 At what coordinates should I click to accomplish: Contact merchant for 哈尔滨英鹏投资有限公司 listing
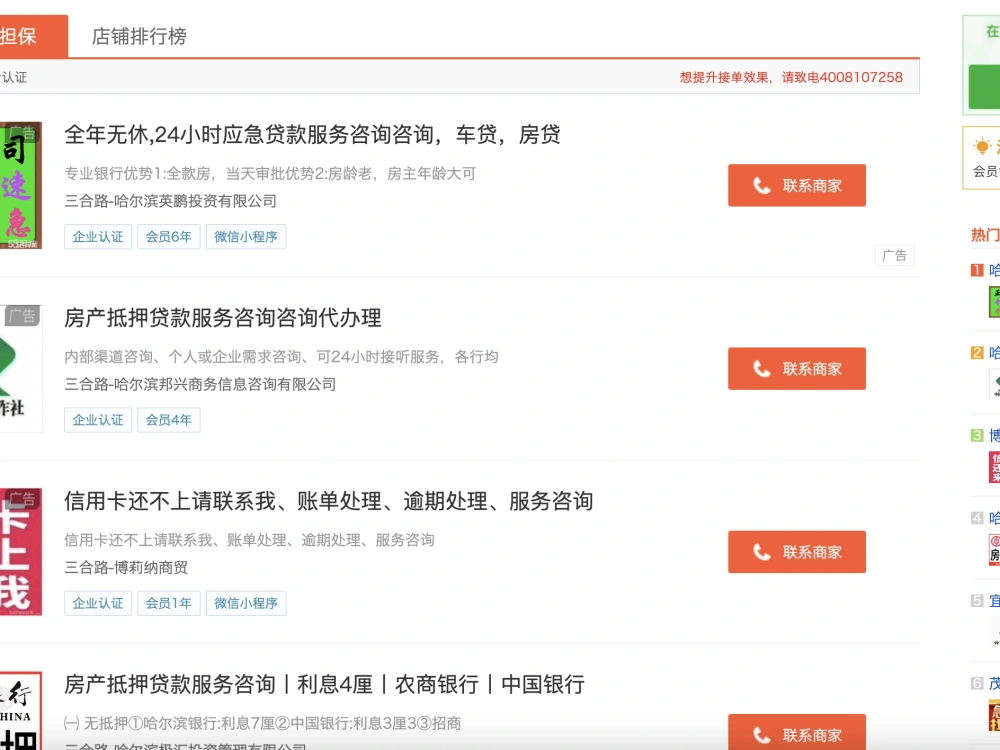(x=797, y=186)
